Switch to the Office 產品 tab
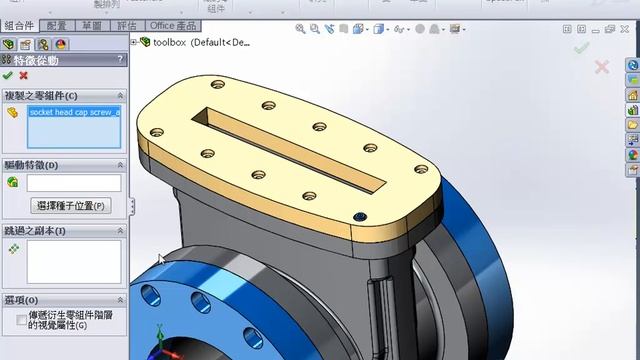Viewport: 640px width, 360px height. pyautogui.click(x=173, y=26)
